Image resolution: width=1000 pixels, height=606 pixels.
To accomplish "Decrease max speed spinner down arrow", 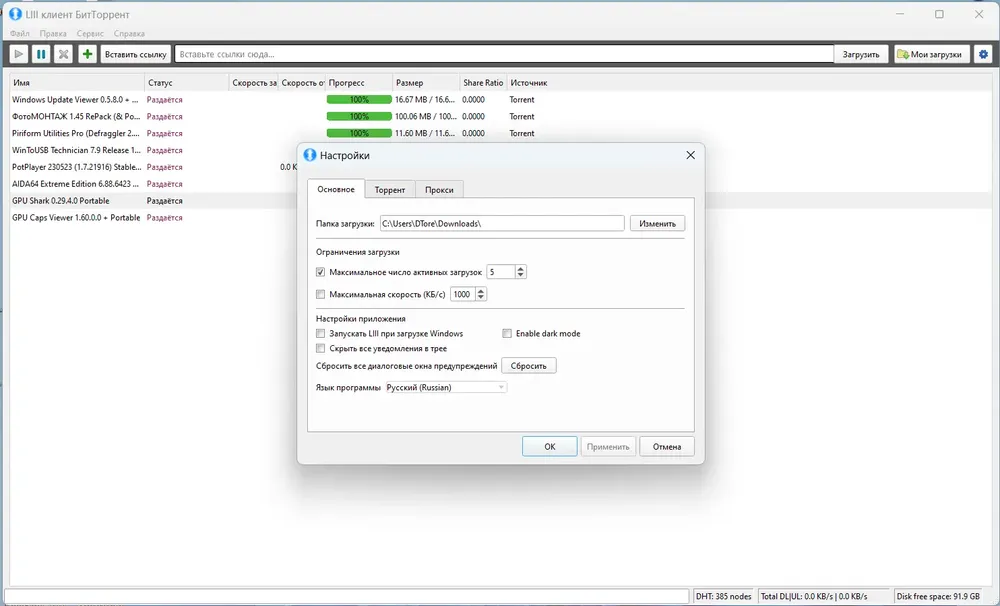I will [481, 297].
